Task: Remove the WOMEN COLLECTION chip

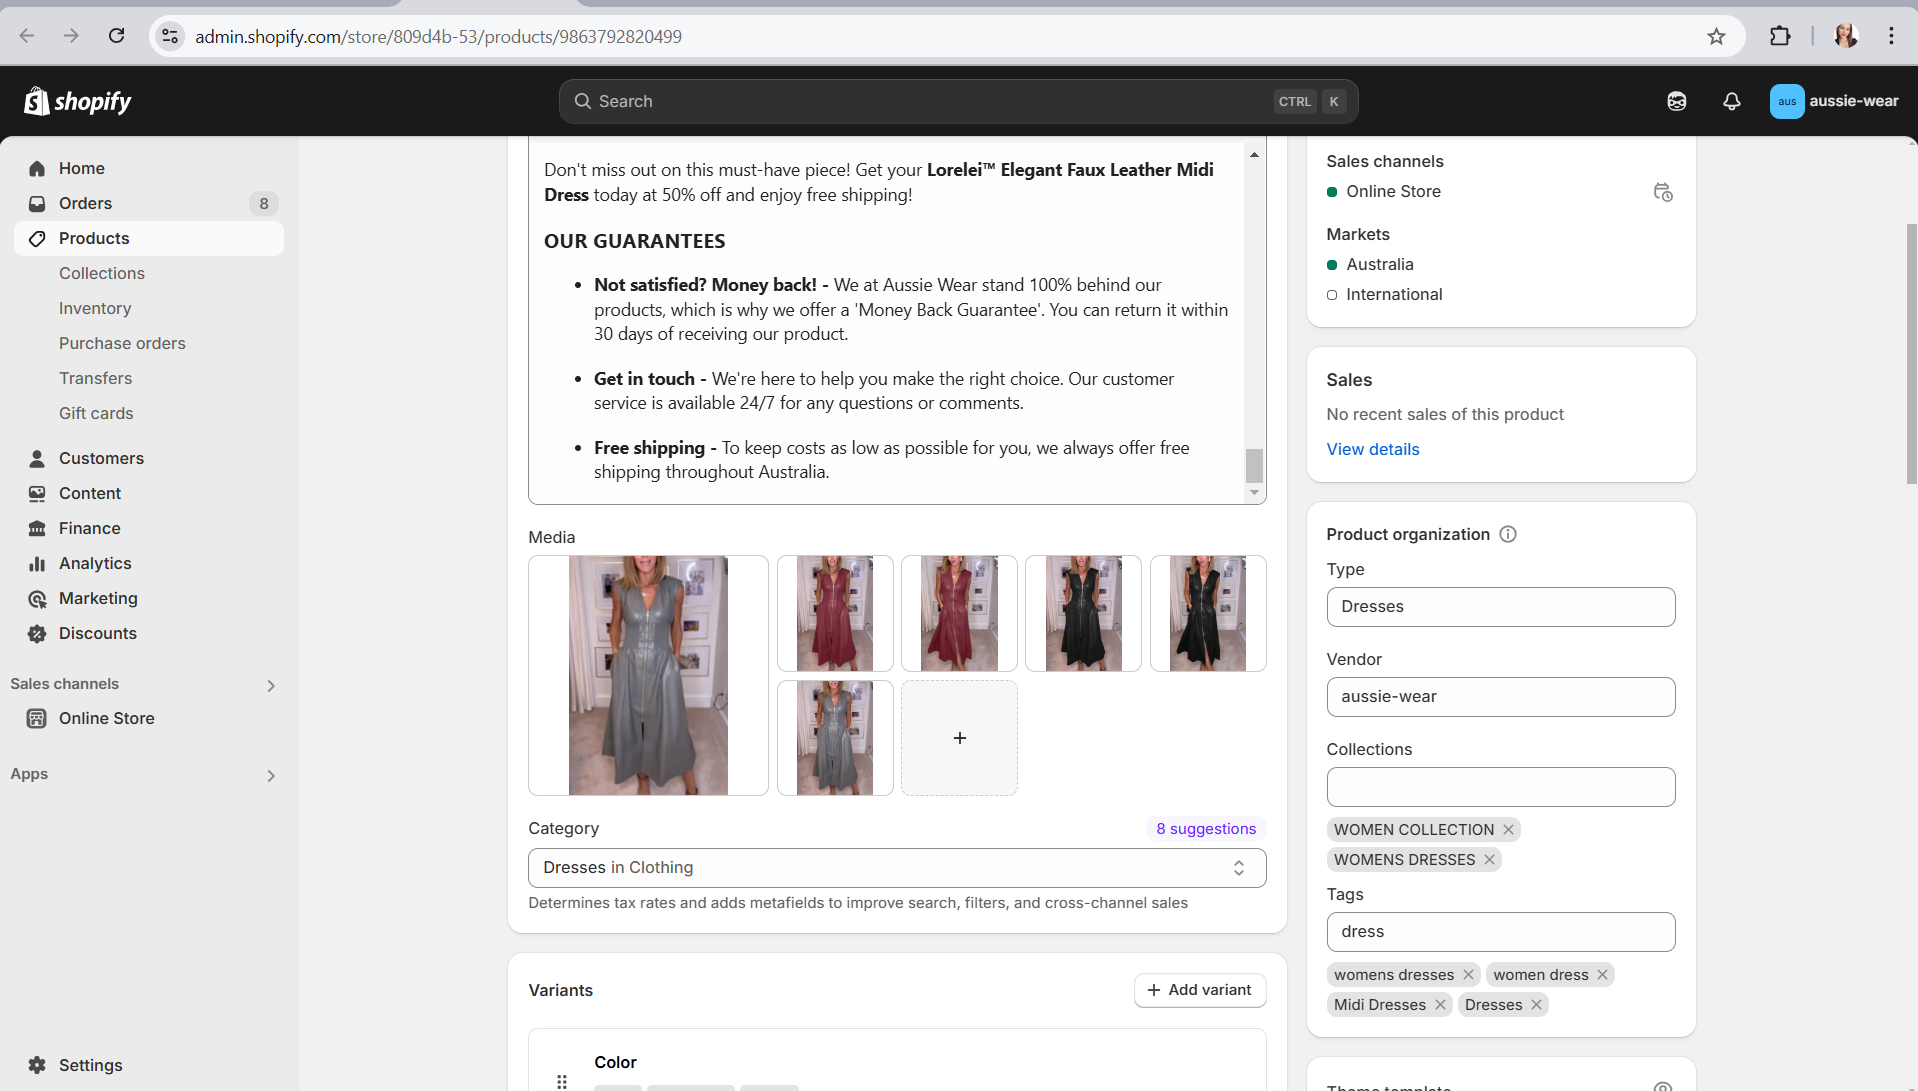Action: pyautogui.click(x=1508, y=830)
